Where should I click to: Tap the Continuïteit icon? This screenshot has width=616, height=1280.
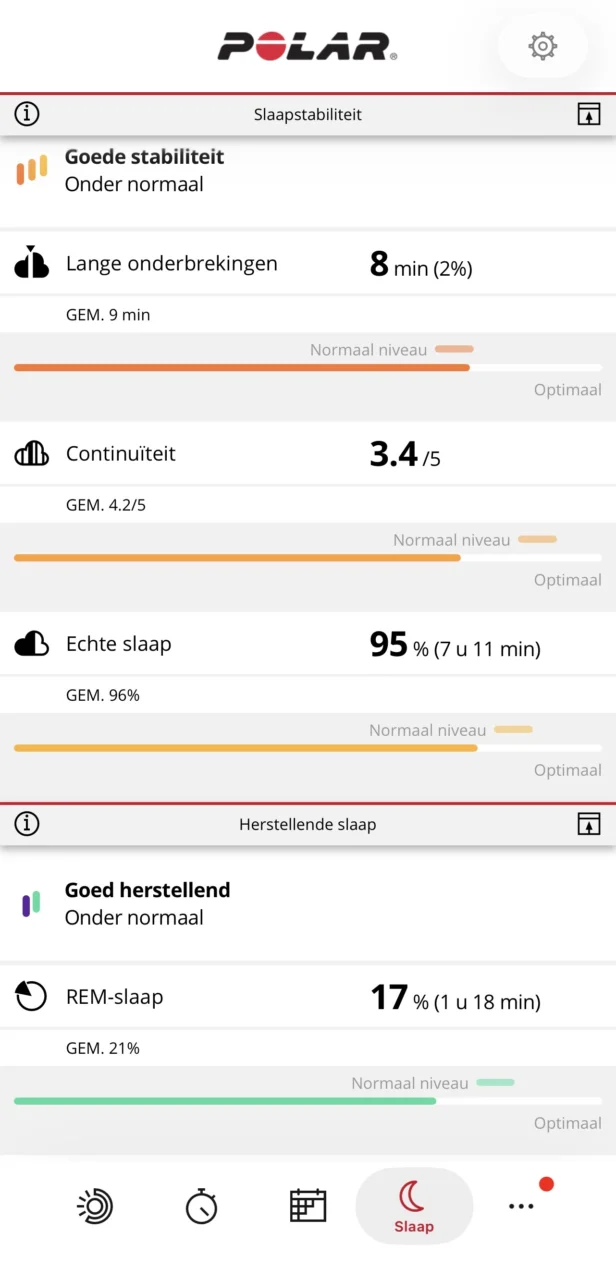32,454
